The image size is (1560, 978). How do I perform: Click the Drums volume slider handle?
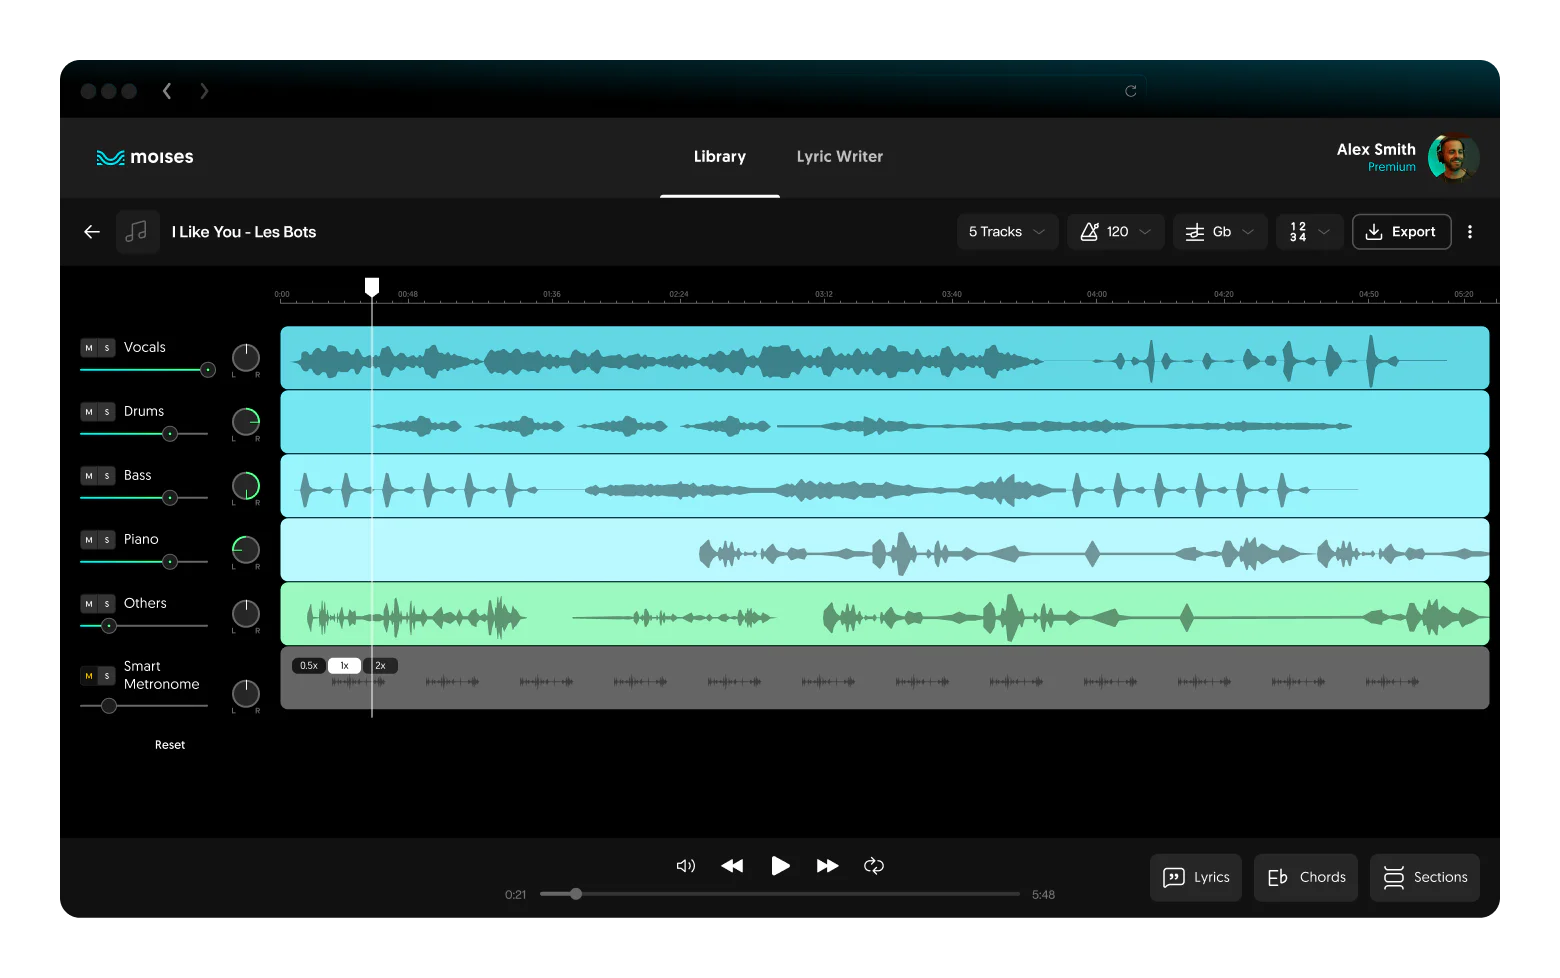click(x=170, y=434)
